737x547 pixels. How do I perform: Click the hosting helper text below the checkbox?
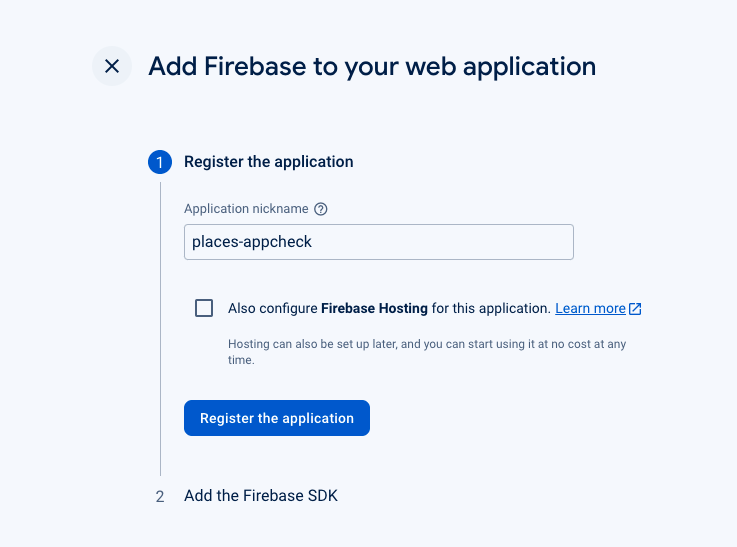(x=427, y=352)
